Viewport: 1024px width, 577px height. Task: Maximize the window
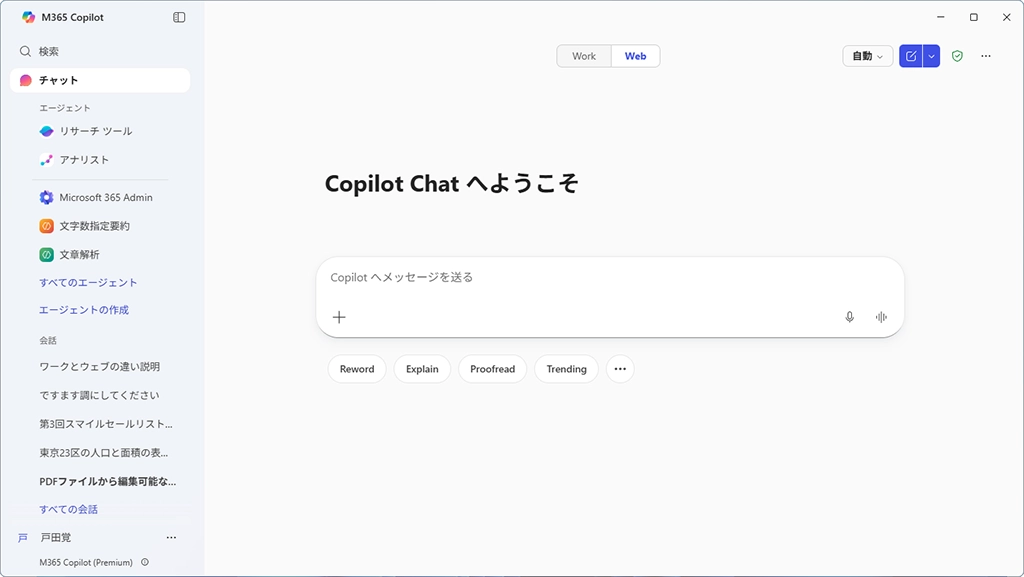[x=974, y=17]
